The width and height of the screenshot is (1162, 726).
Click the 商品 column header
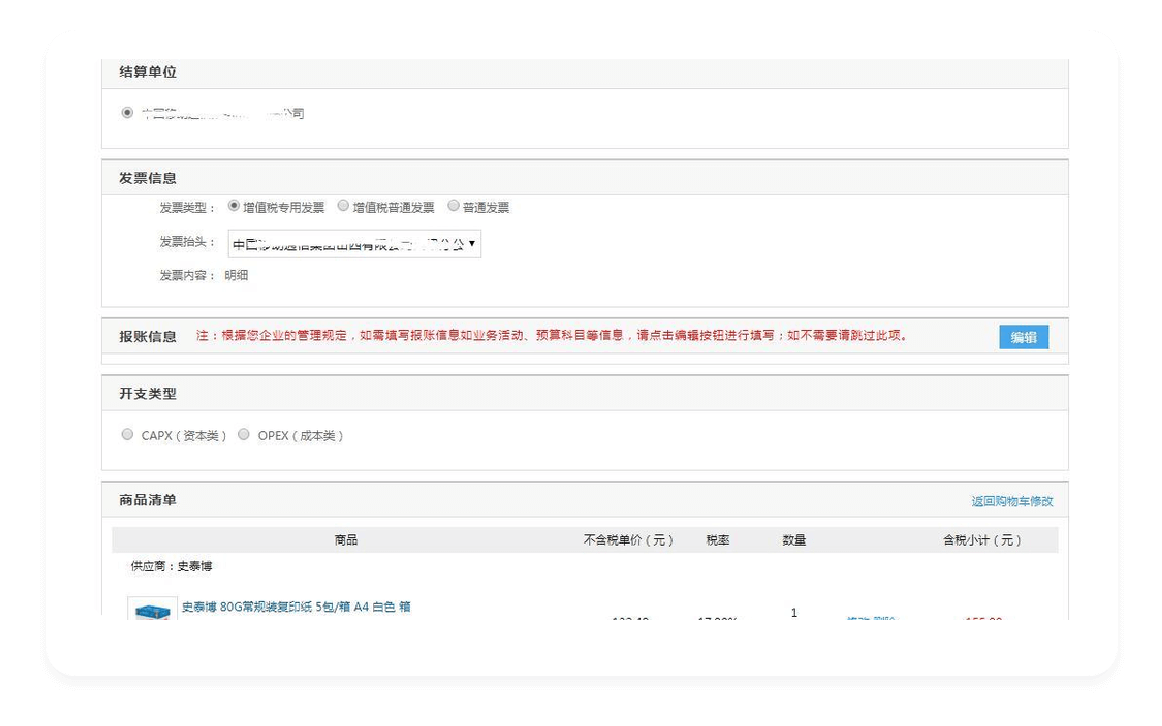pyautogui.click(x=345, y=539)
